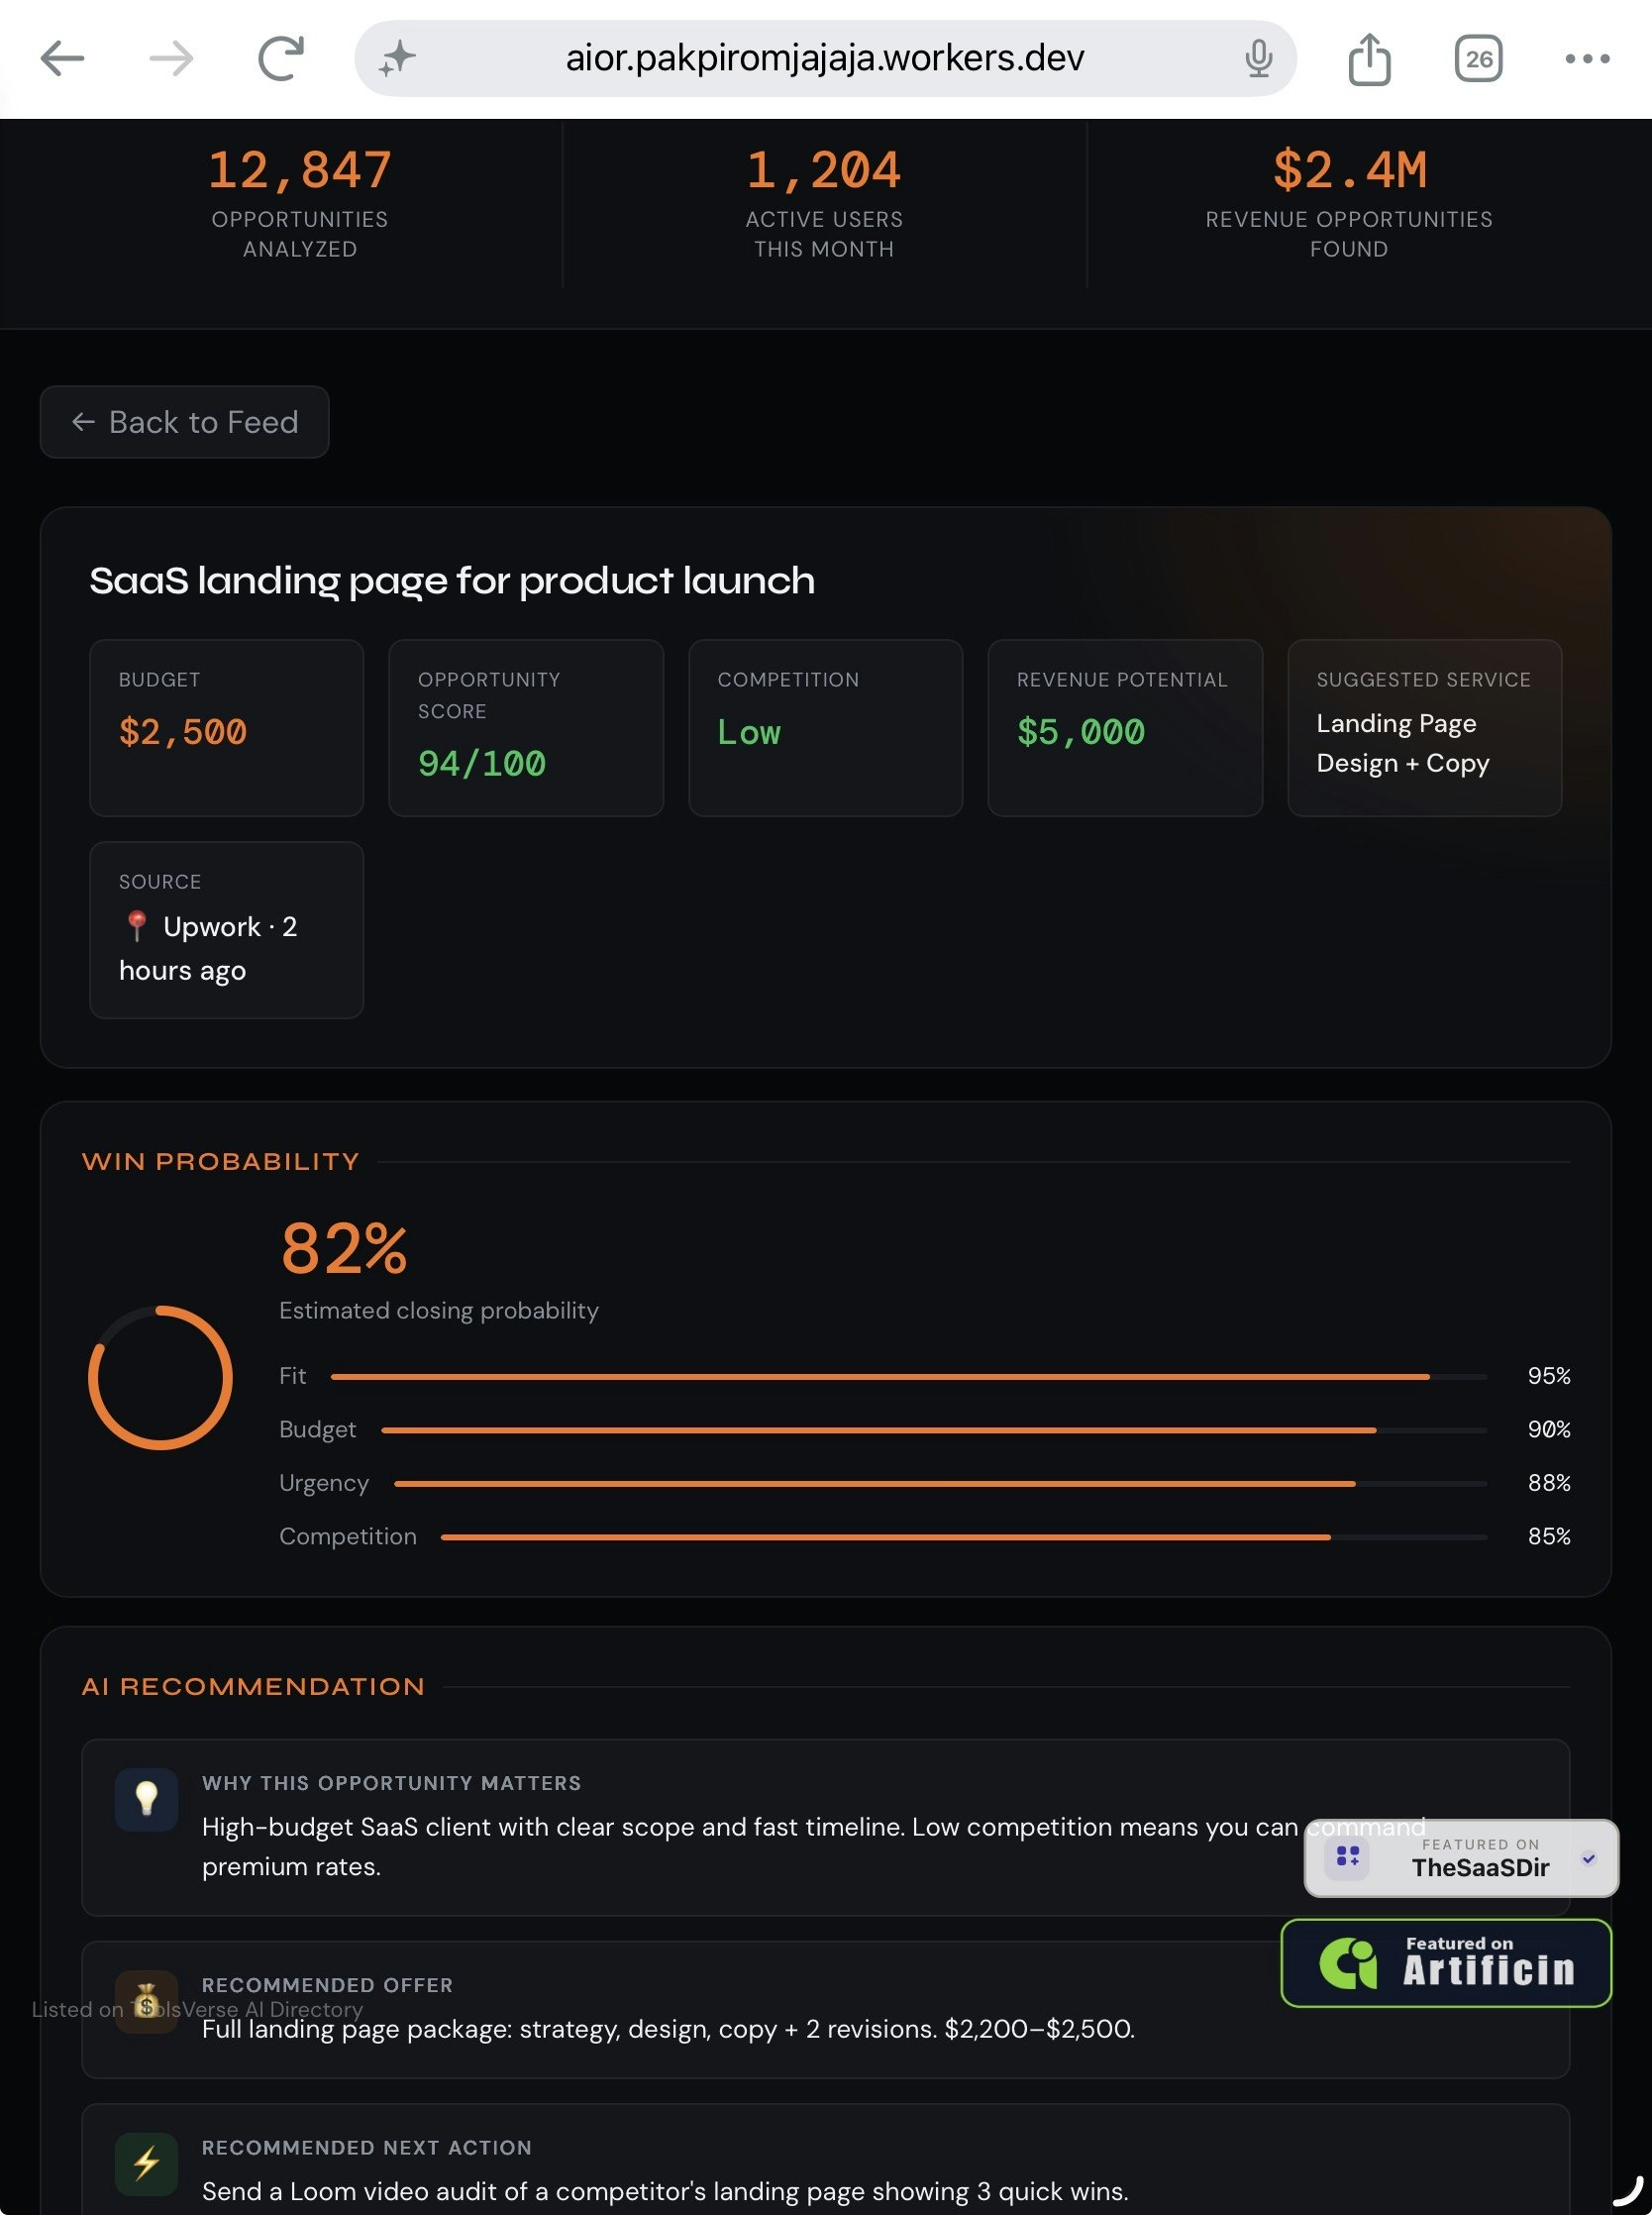Viewport: 1652px width, 2215px height.
Task: Activate the microphone voice search icon
Action: pos(1258,58)
